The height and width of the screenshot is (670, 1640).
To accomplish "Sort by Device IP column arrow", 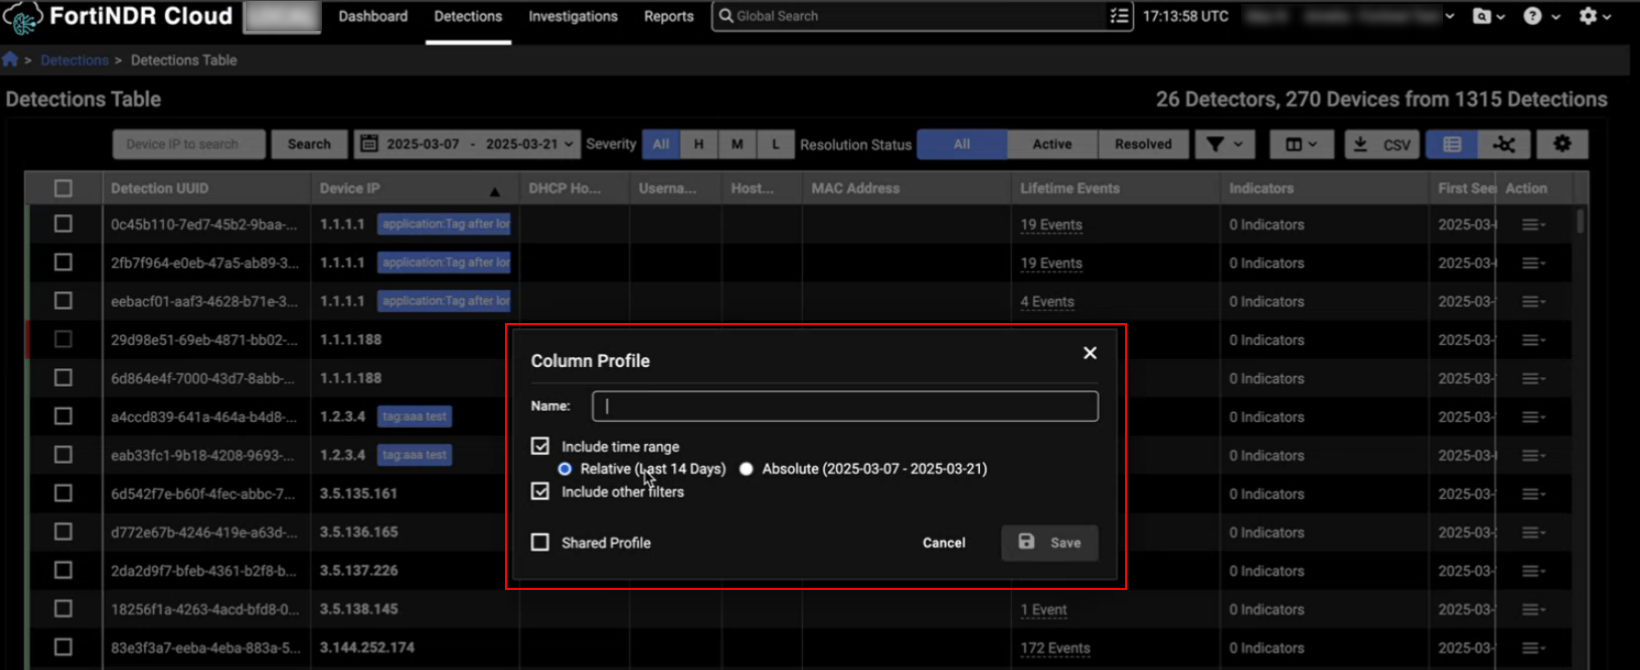I will 494,190.
